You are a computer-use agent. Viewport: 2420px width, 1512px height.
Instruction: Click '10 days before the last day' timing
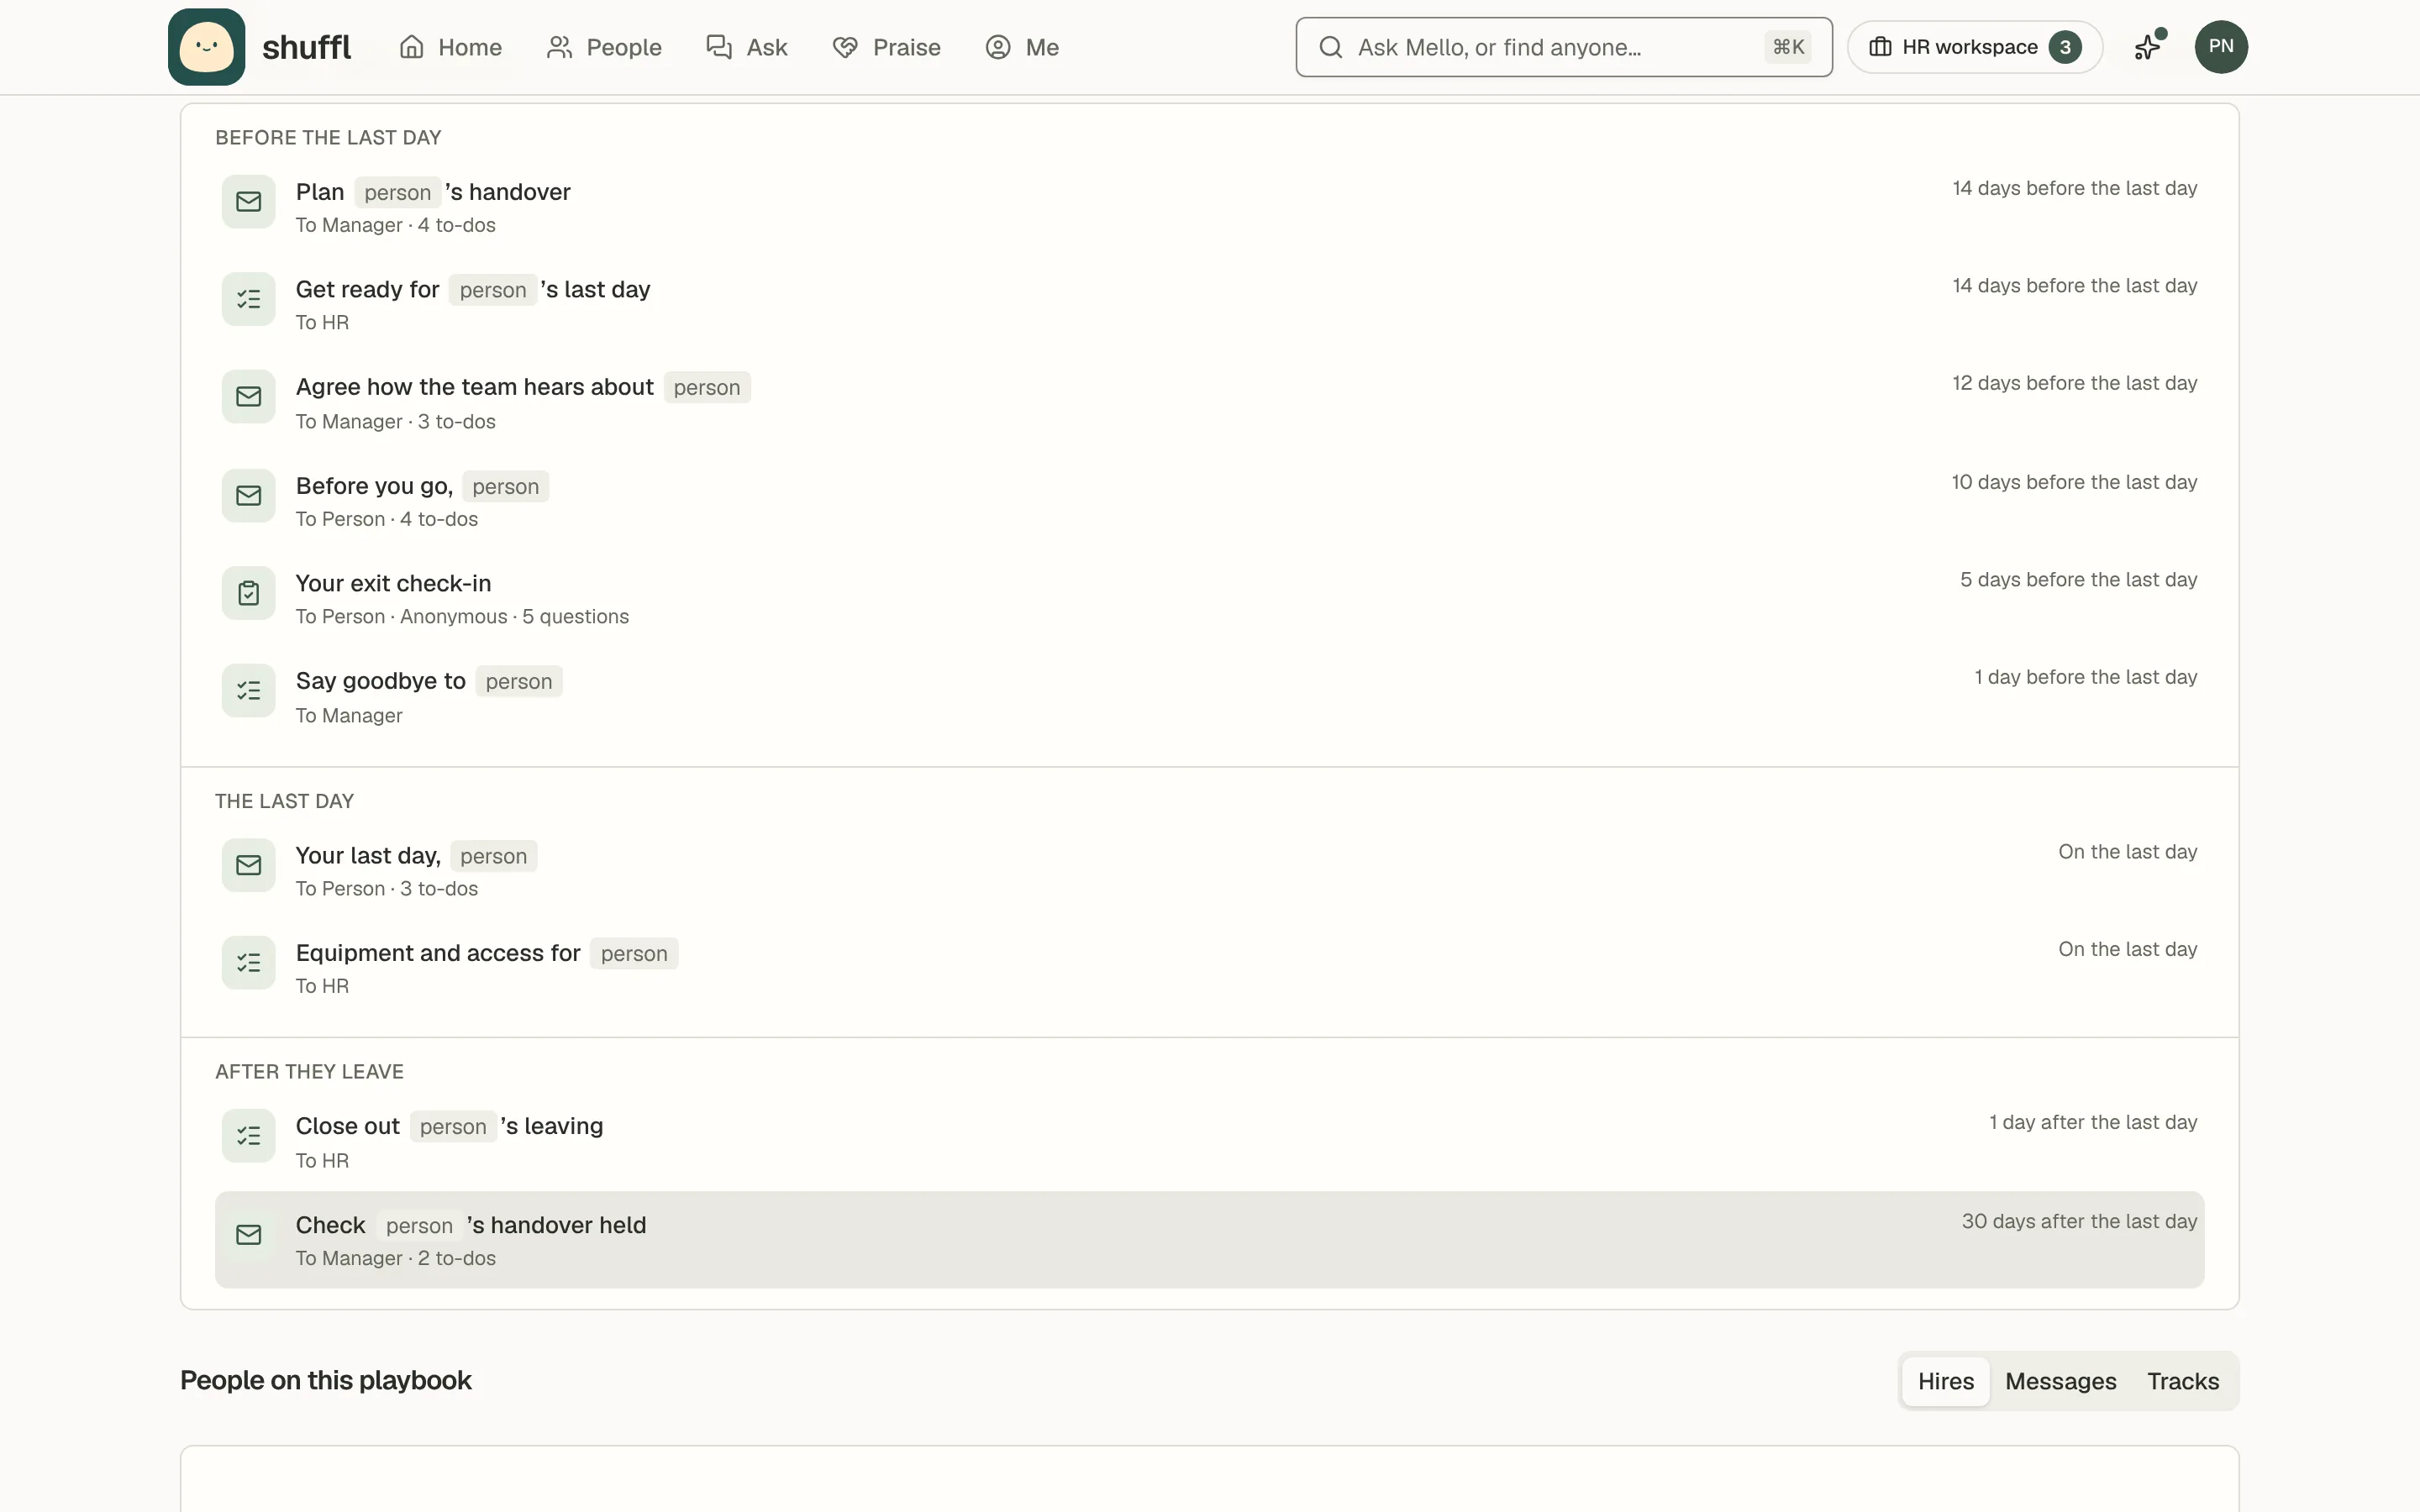2074,482
